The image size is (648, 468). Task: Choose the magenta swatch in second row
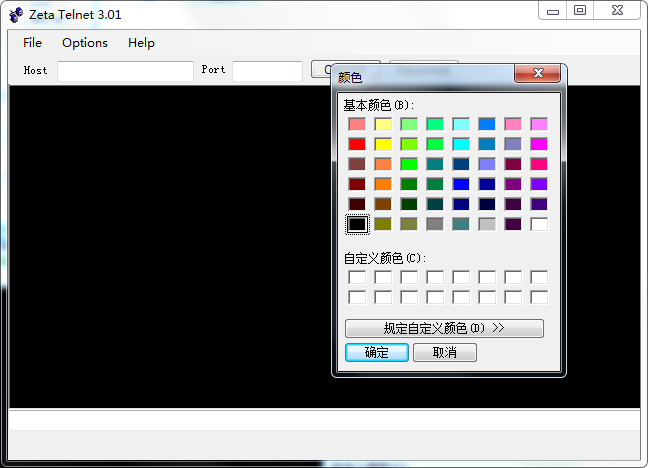(x=539, y=144)
